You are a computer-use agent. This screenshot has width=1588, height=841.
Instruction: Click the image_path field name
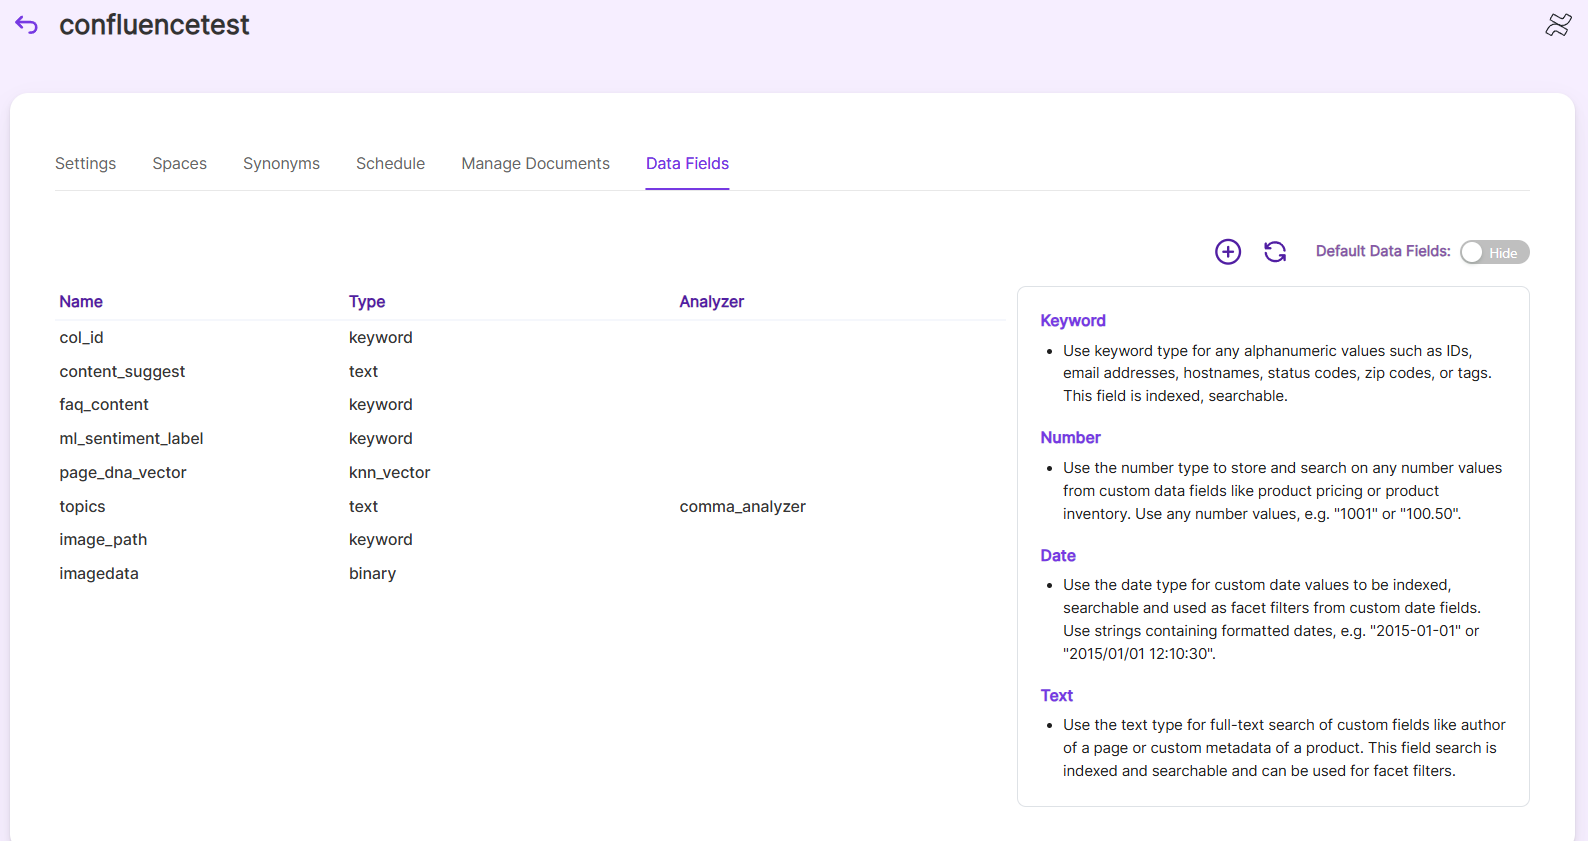[103, 539]
